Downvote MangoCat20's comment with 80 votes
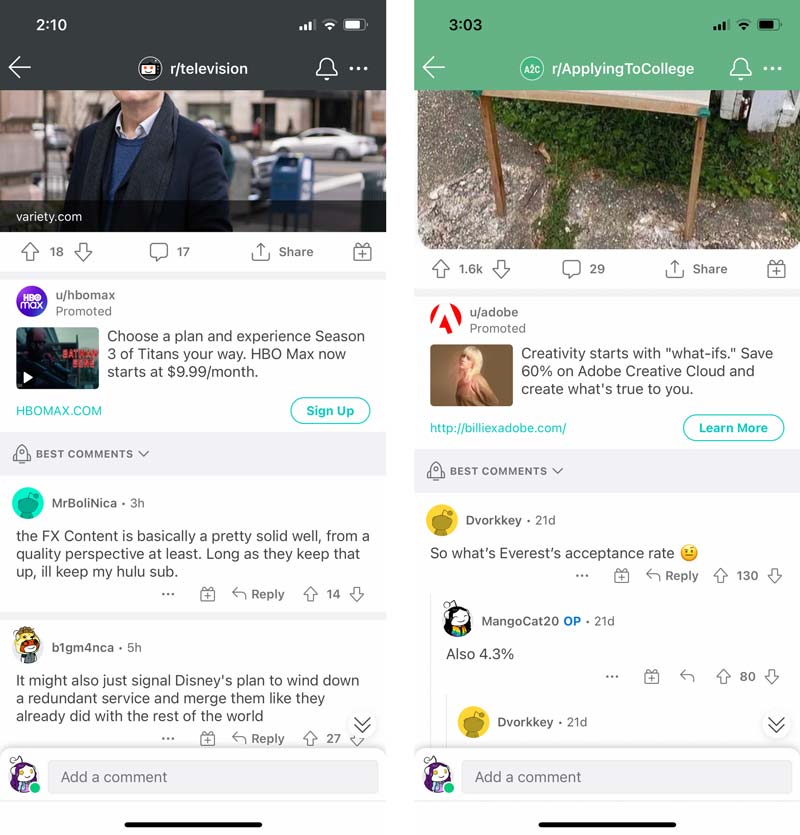The height and width of the screenshot is (835, 800). (772, 677)
